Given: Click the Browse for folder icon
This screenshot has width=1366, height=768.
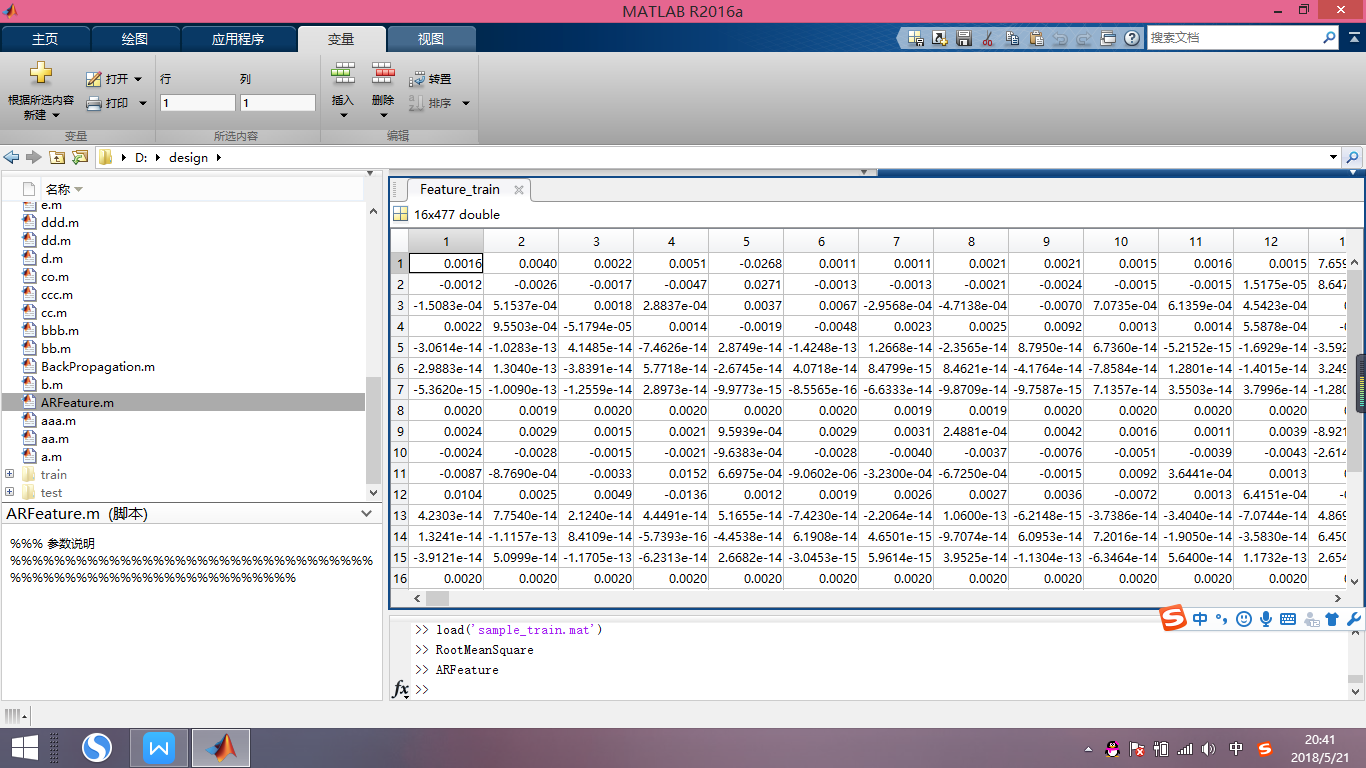Looking at the screenshot, I should click(80, 158).
